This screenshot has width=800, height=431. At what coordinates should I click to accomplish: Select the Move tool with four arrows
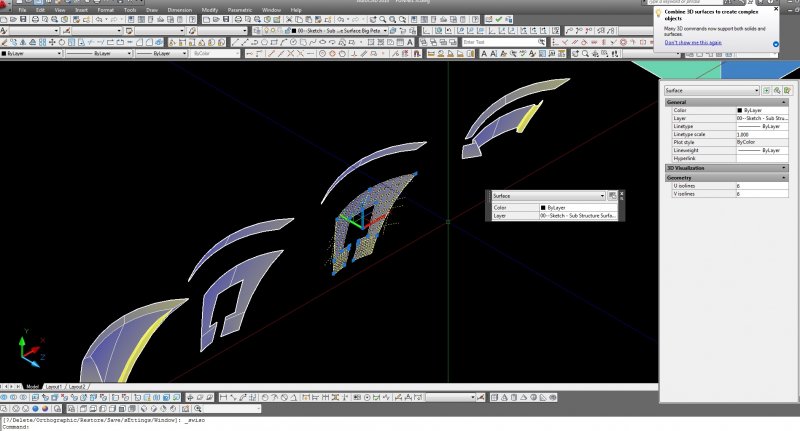coord(52,42)
